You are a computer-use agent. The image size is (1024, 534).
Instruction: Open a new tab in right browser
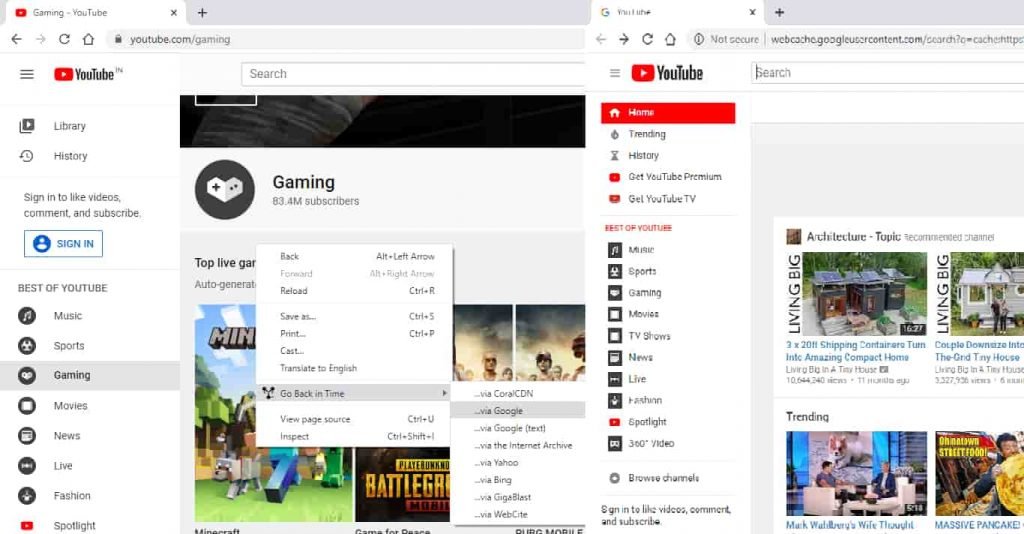click(779, 12)
